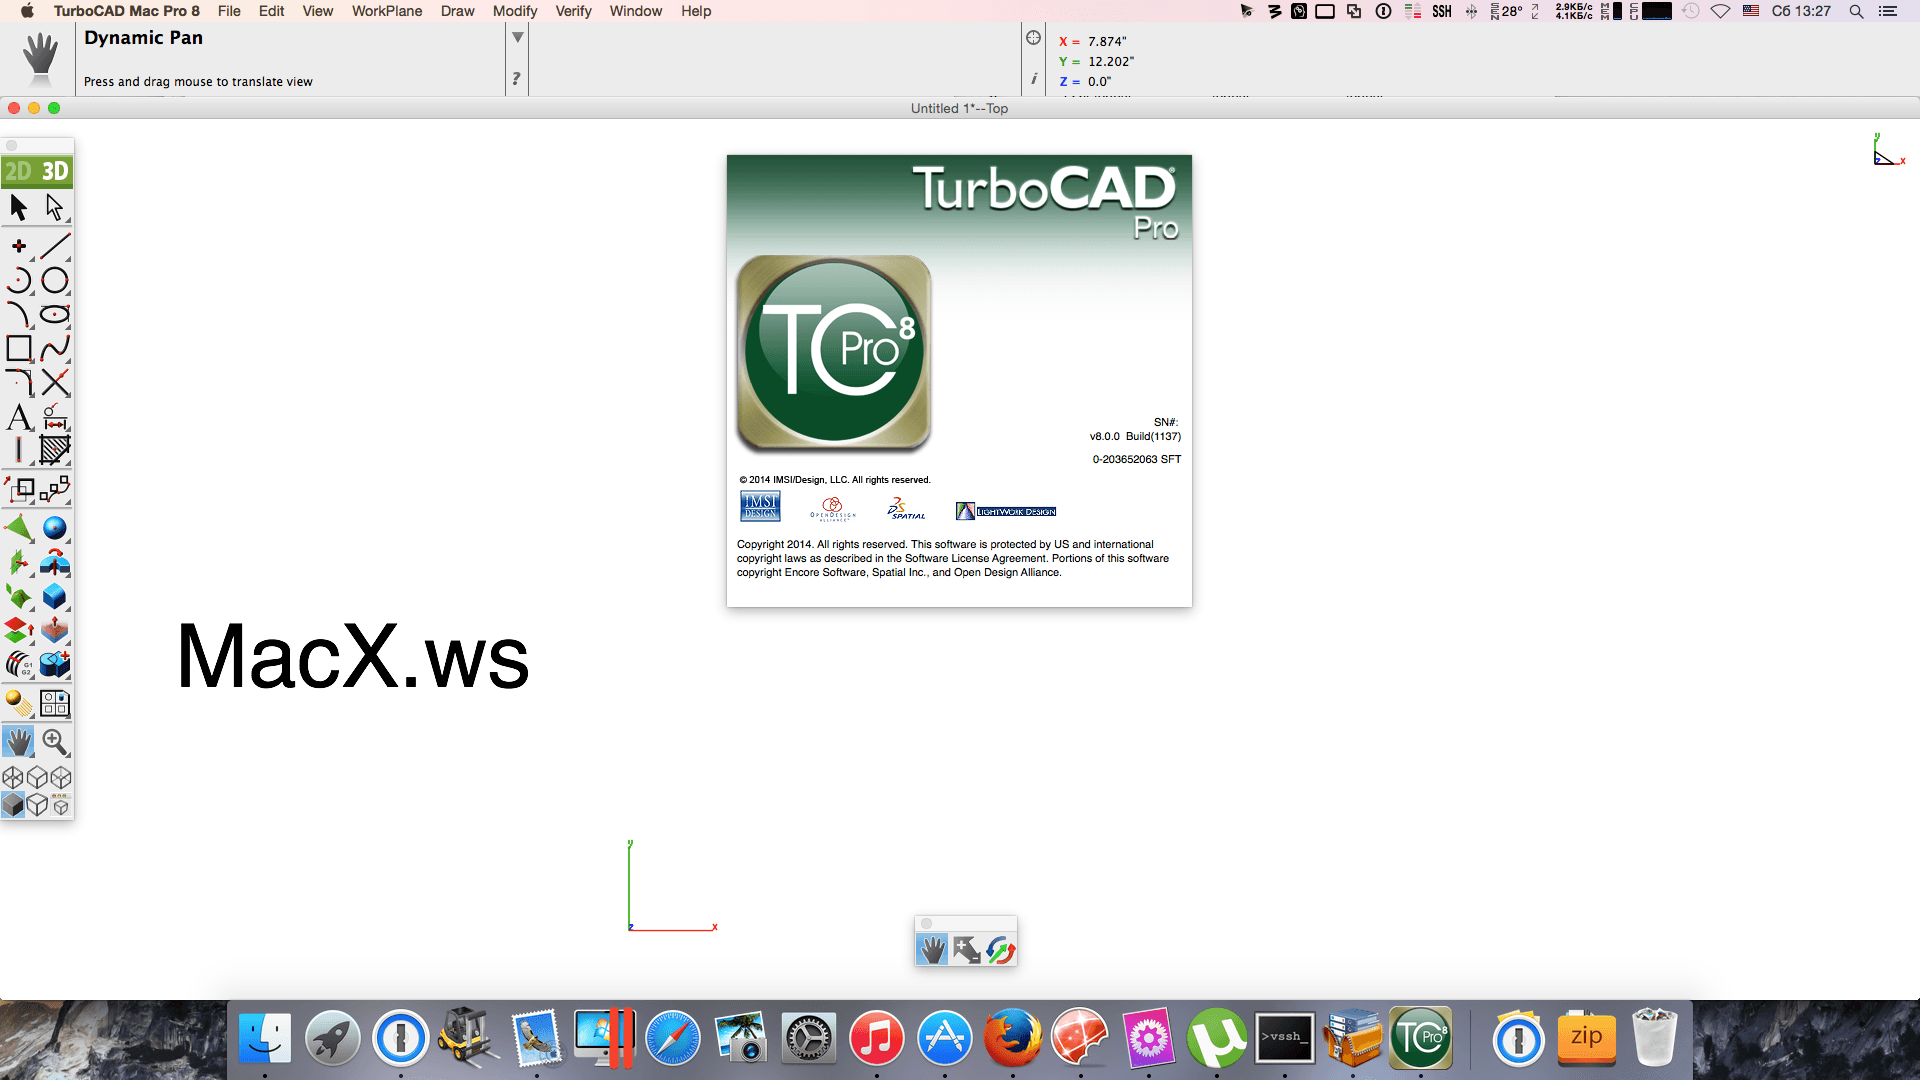Open the G1 G2 curvature analysis tool
Viewport: 1920px width, 1080px height.
click(19, 664)
